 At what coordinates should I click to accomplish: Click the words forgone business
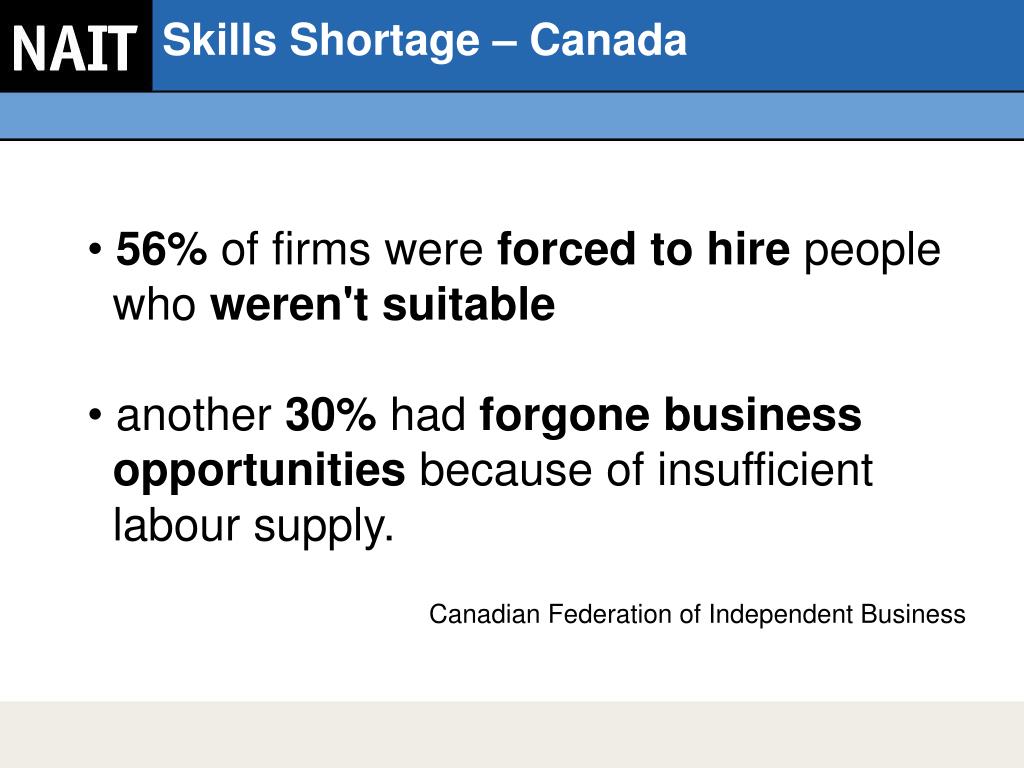click(x=670, y=416)
